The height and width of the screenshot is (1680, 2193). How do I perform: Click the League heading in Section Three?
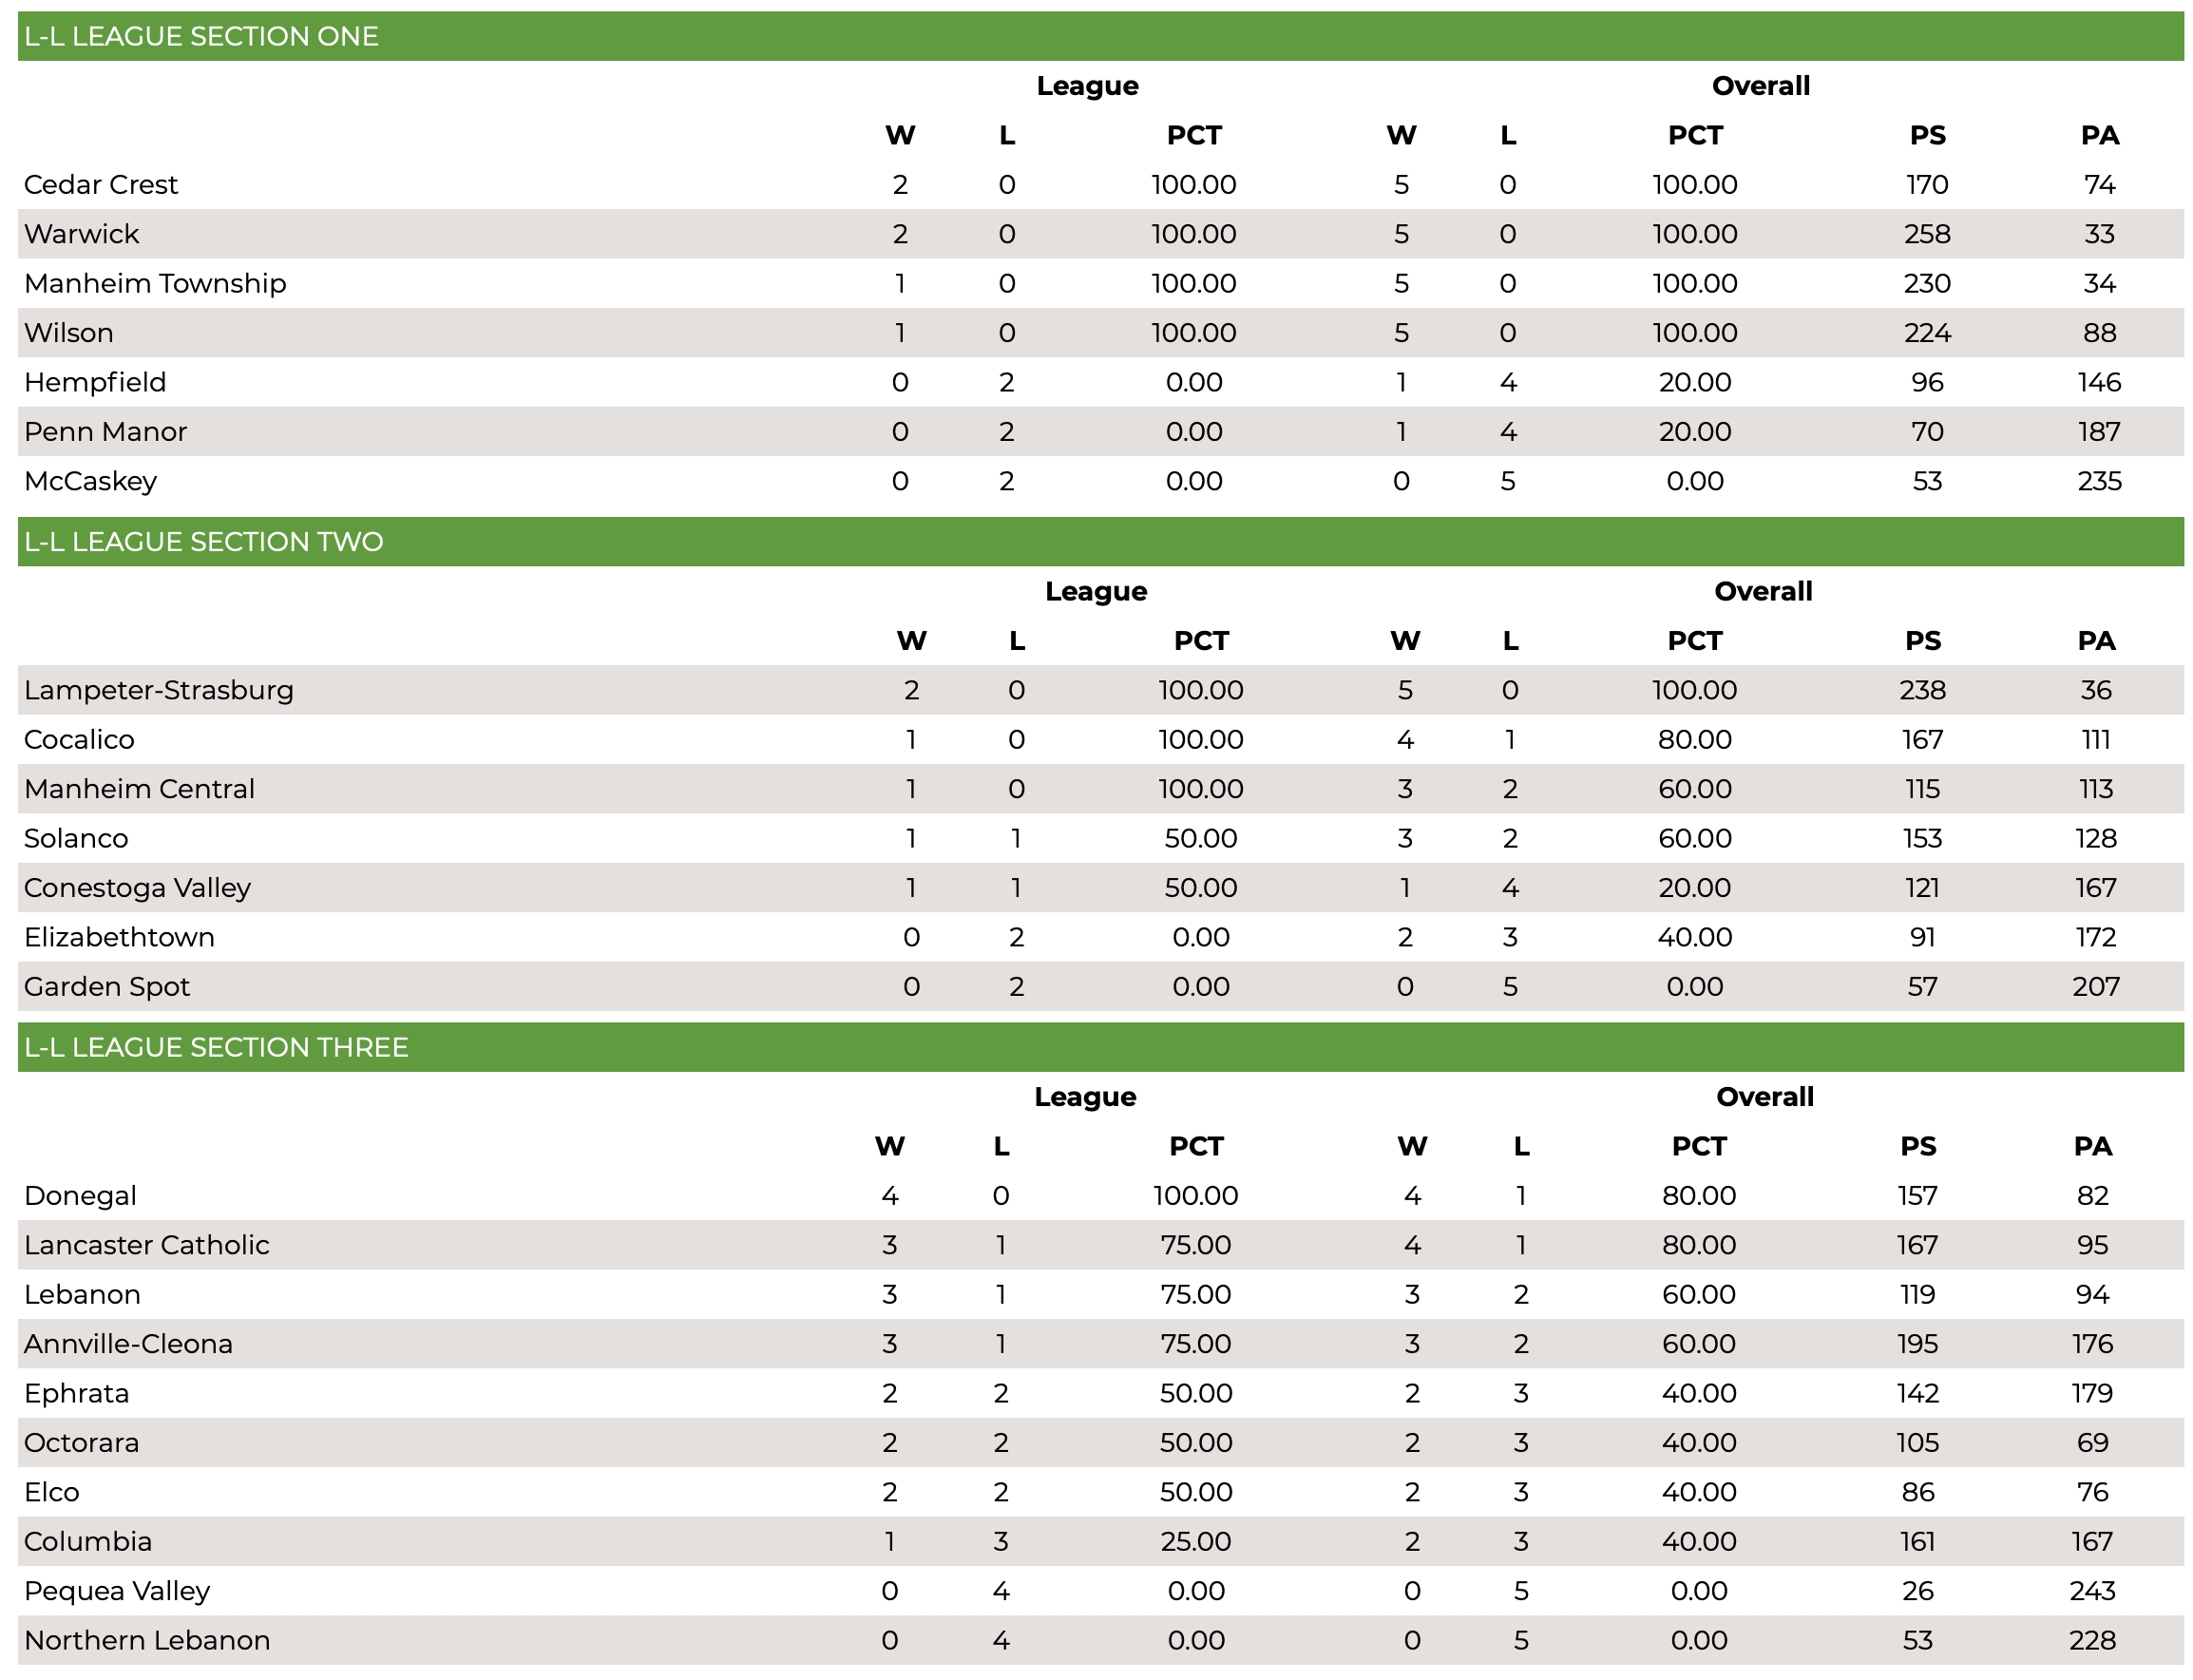(1085, 1098)
